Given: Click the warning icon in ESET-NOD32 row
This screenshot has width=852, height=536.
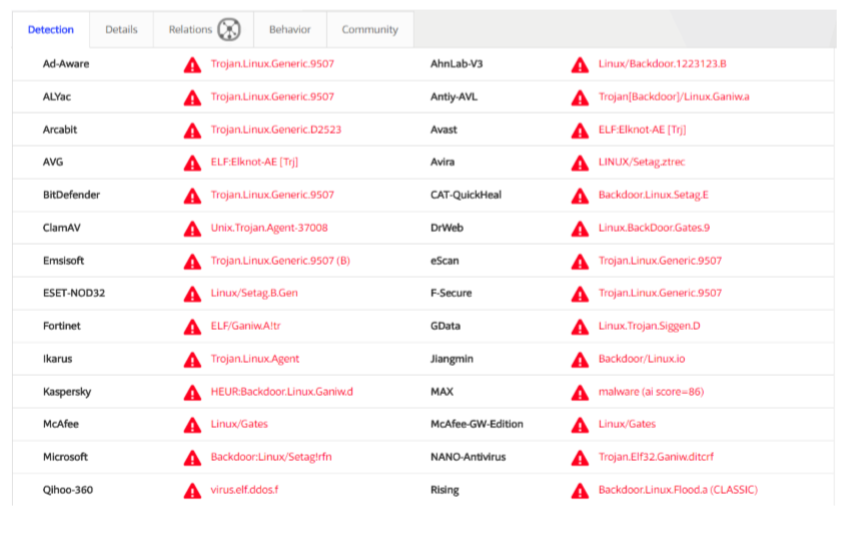Looking at the screenshot, I should click(192, 294).
